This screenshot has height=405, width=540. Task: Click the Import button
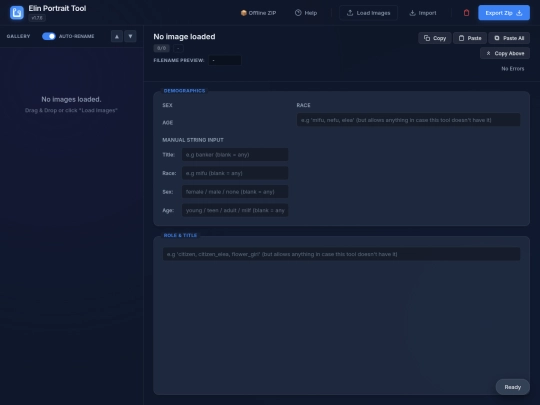[x=423, y=13]
